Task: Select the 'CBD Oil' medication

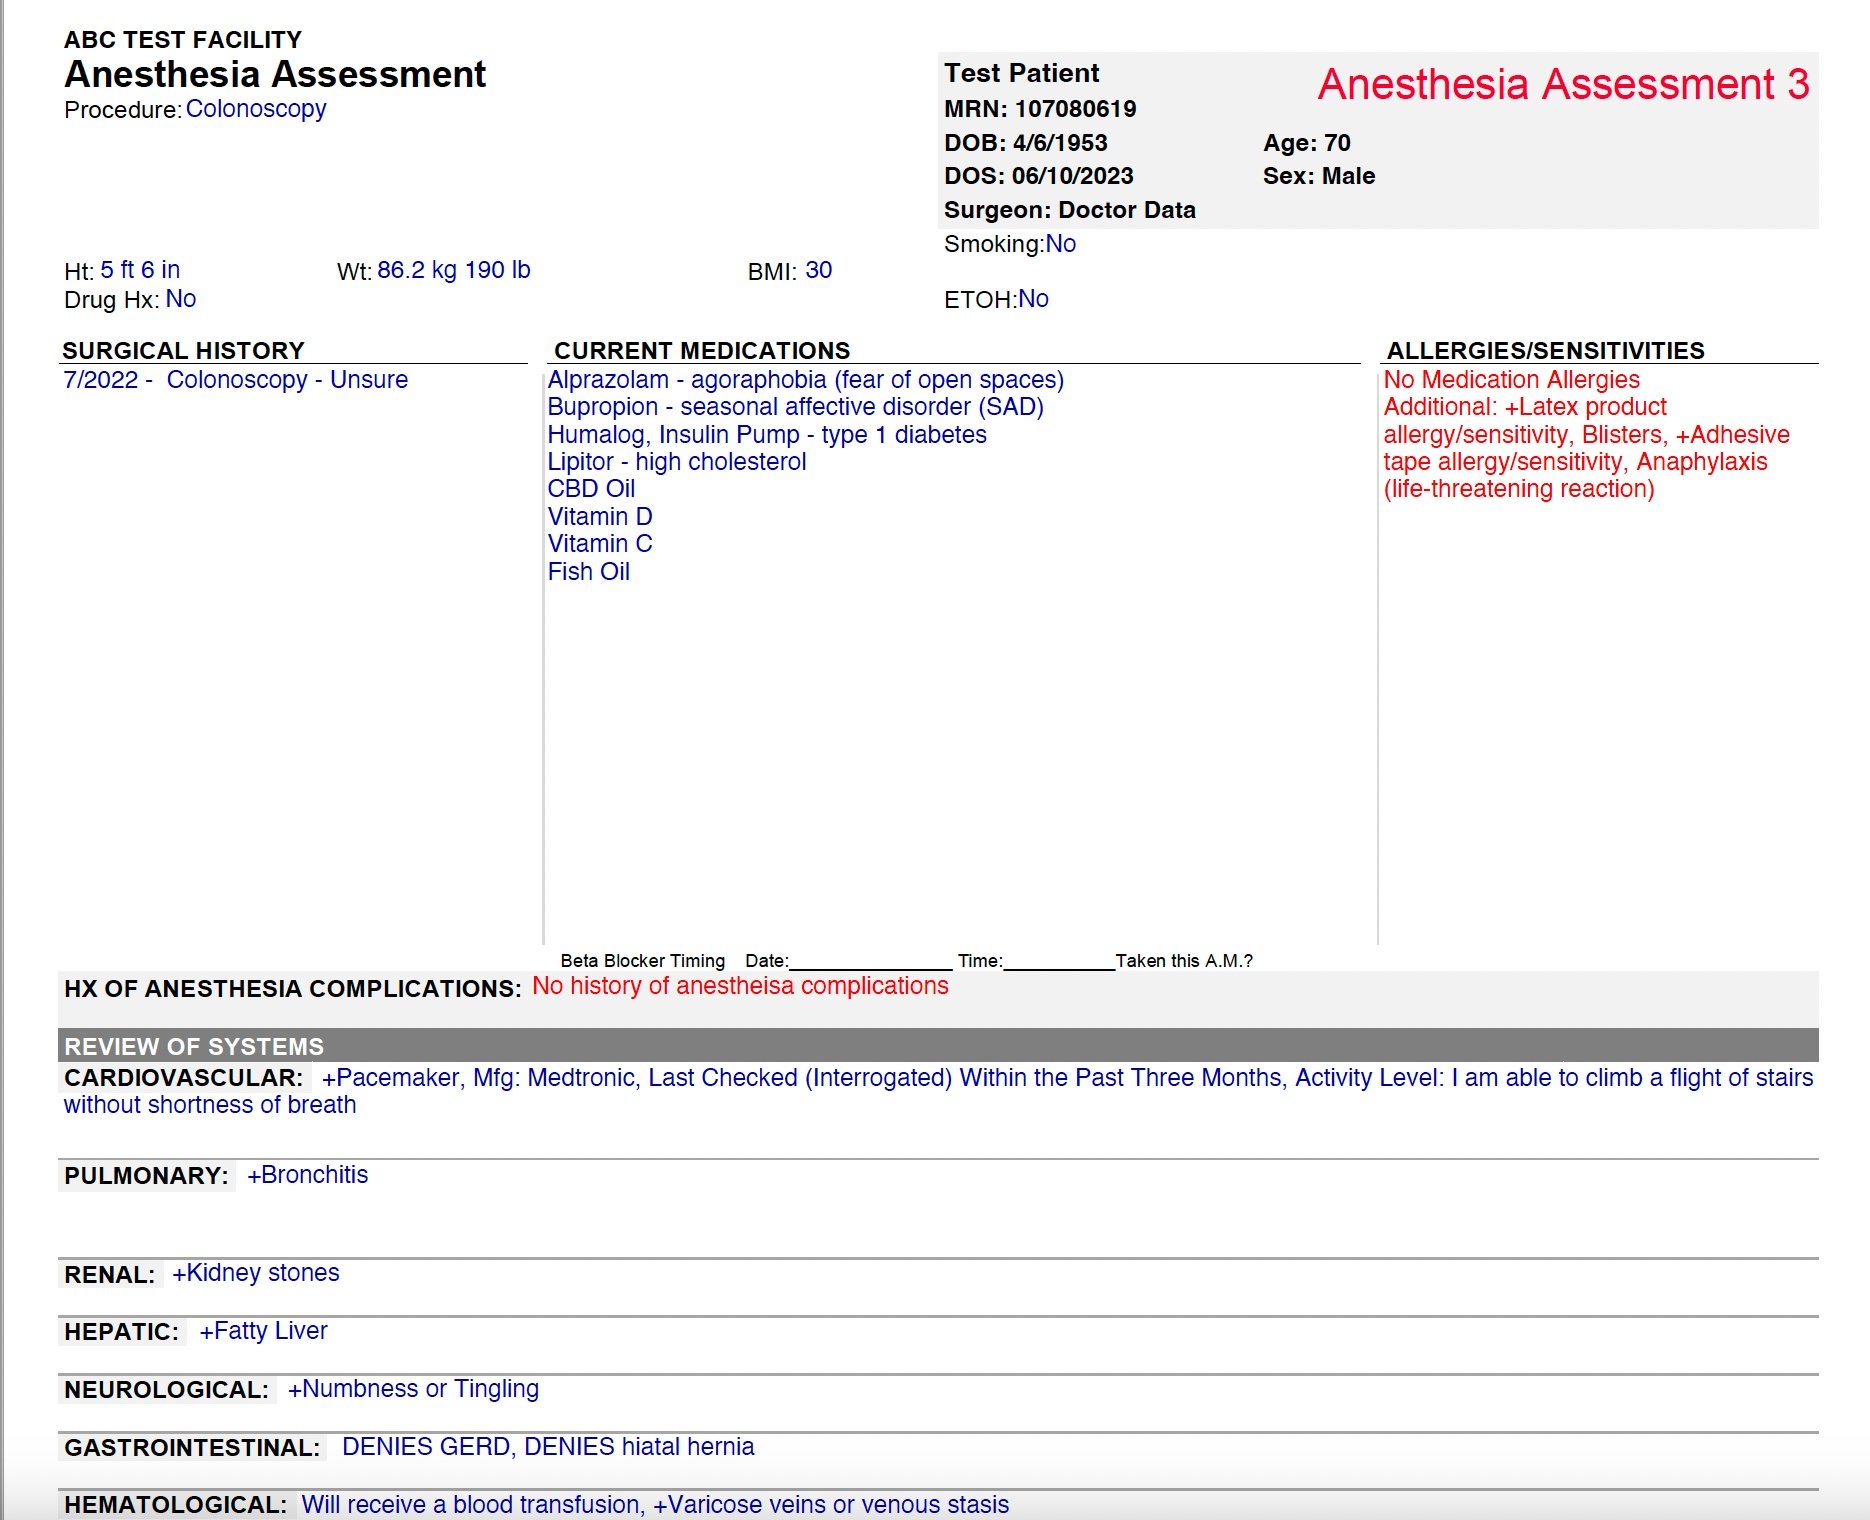Action: tap(591, 489)
